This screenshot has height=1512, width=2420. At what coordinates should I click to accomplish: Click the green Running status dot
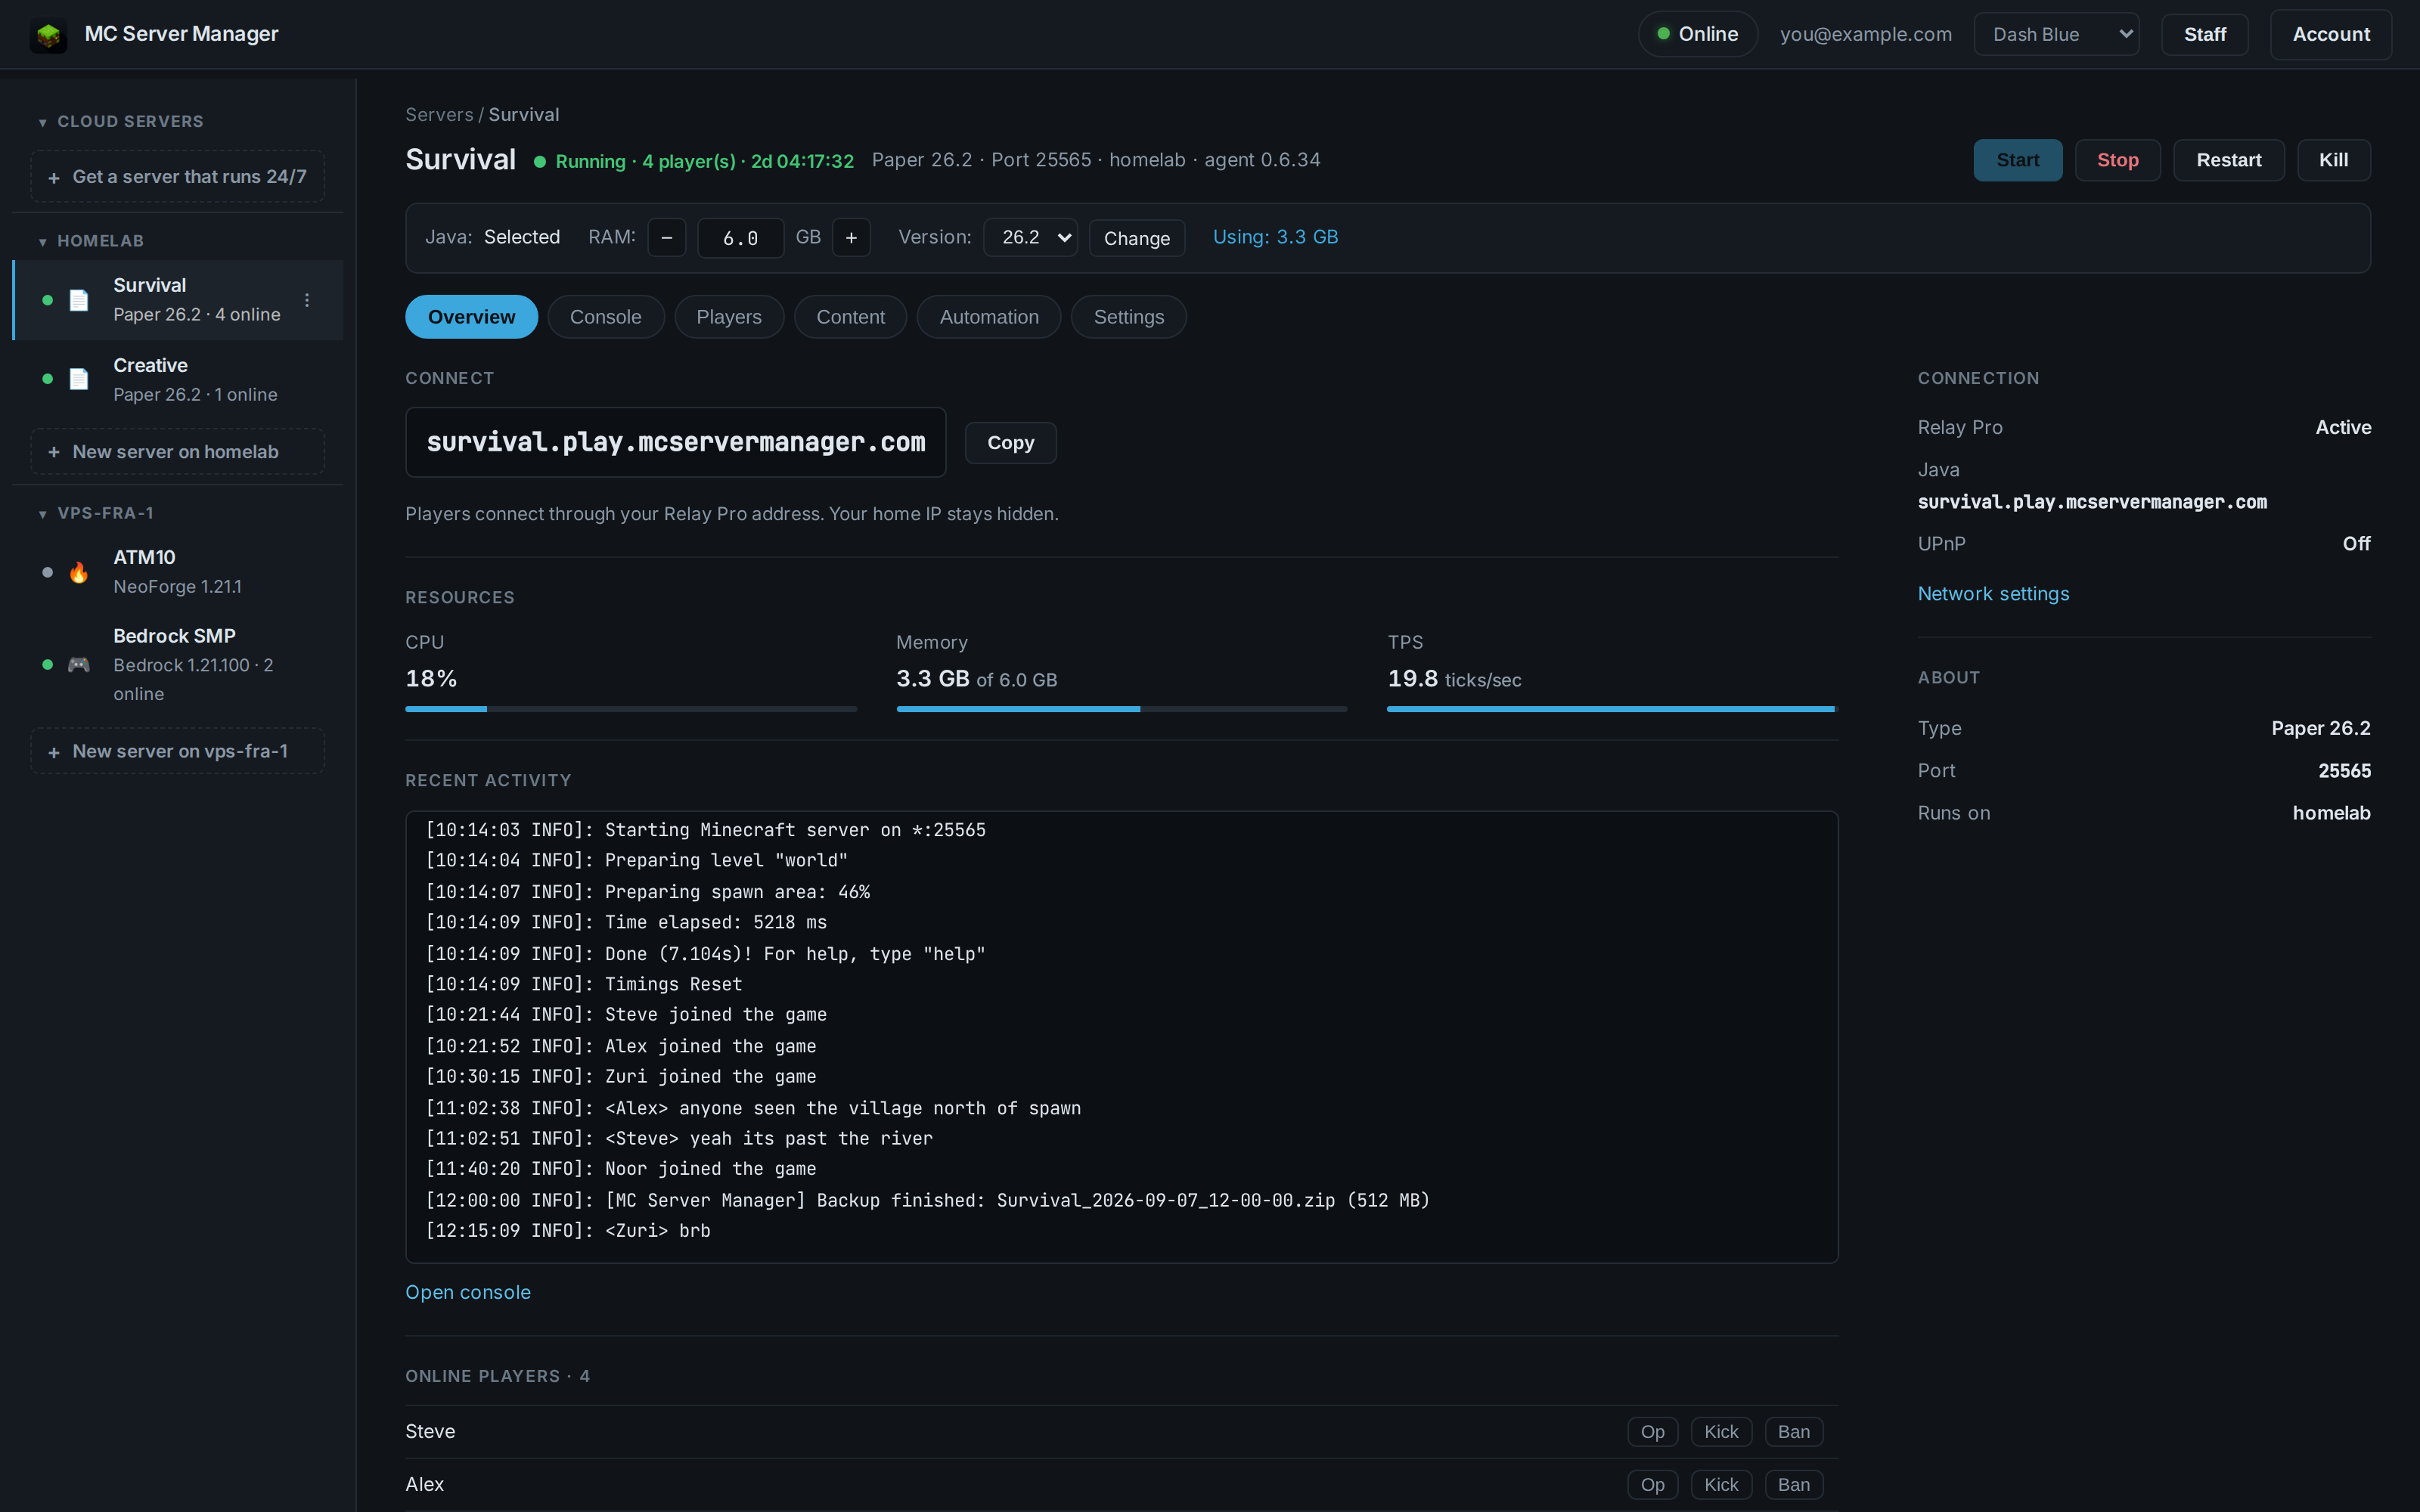pos(540,162)
